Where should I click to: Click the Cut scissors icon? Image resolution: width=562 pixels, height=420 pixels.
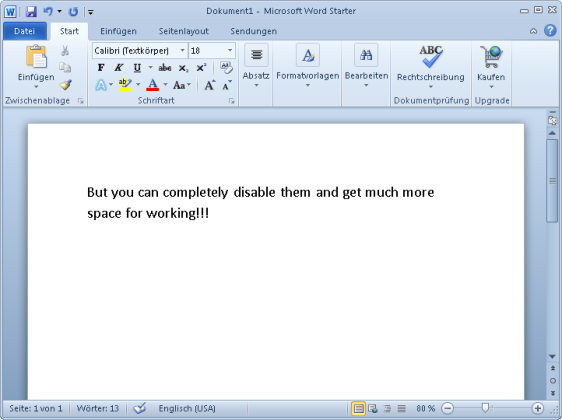pyautogui.click(x=65, y=51)
